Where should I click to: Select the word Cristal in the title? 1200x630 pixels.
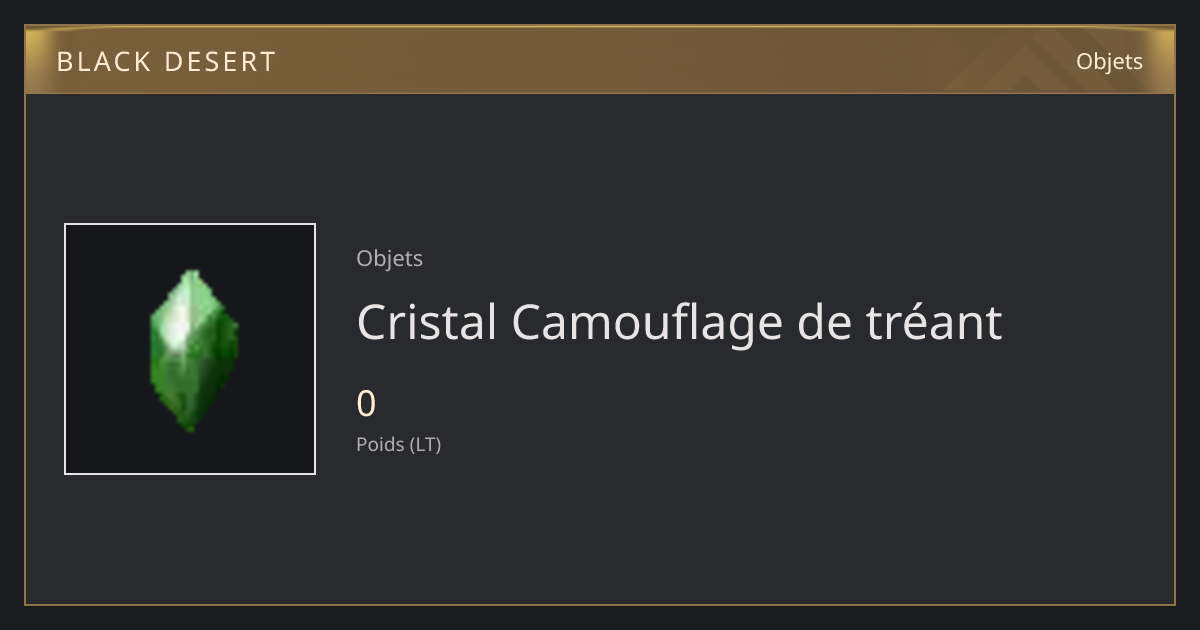(426, 322)
